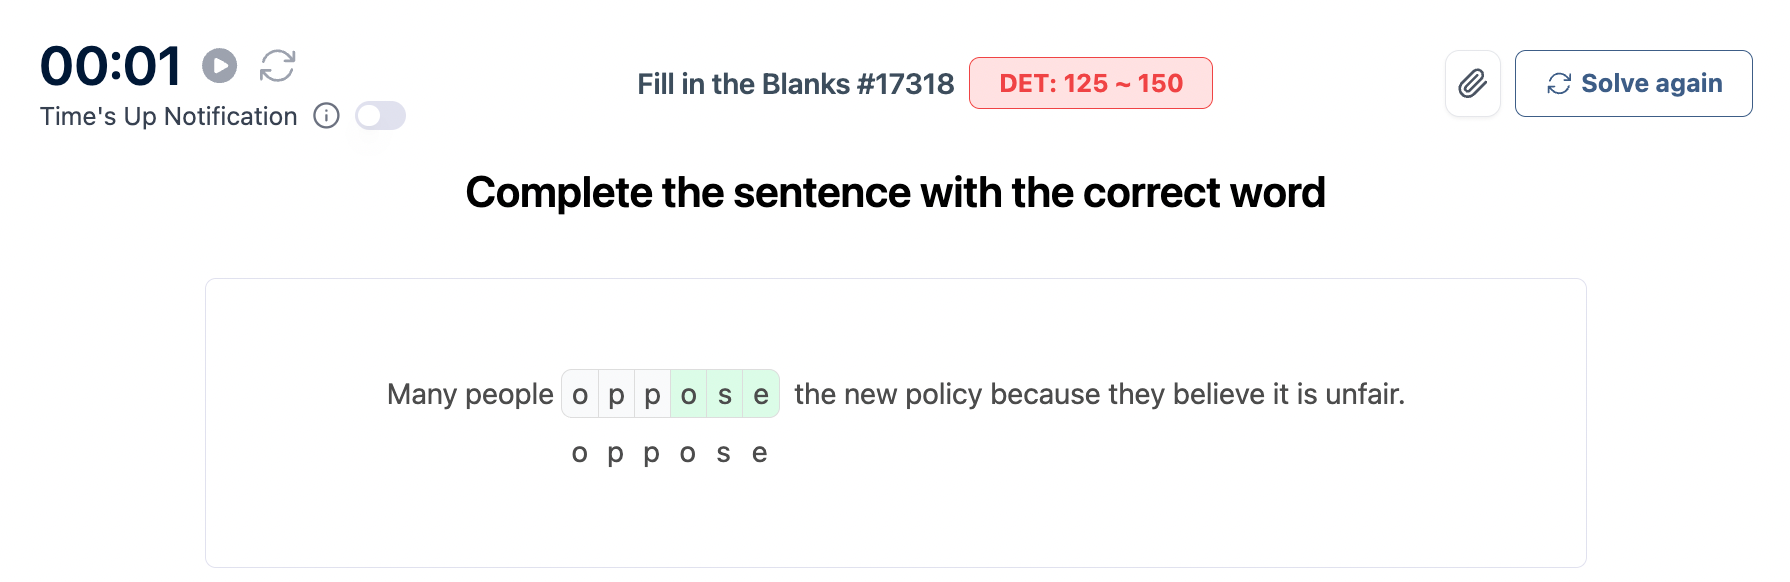Click the last letter box containing "e"
This screenshot has width=1790, height=582.
pyautogui.click(x=761, y=394)
